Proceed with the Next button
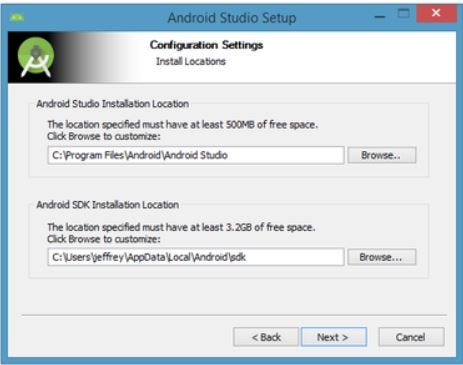Viewport: 463px width, 365px height. [x=334, y=337]
